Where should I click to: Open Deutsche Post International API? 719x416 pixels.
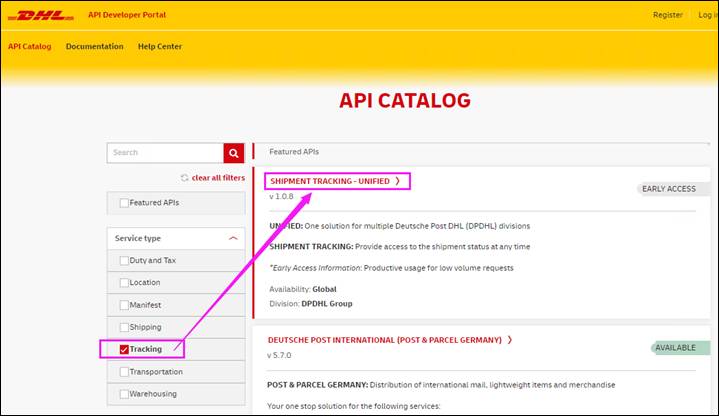pyautogui.click(x=385, y=340)
